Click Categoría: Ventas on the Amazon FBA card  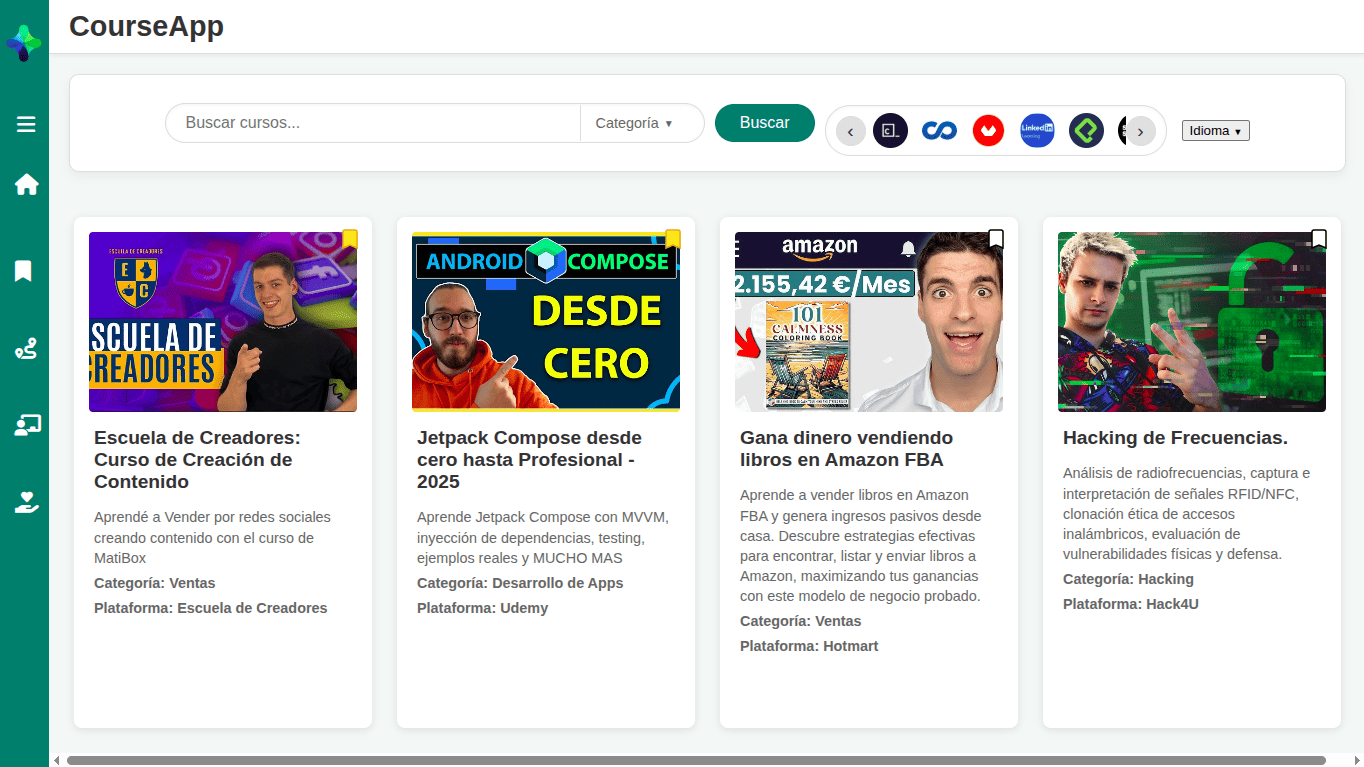800,621
